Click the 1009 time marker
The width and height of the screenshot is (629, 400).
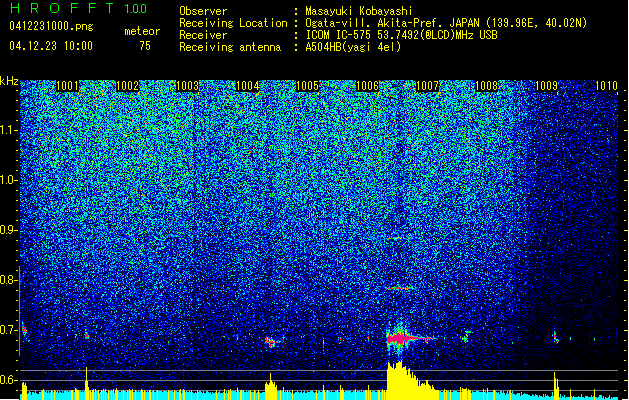547,86
